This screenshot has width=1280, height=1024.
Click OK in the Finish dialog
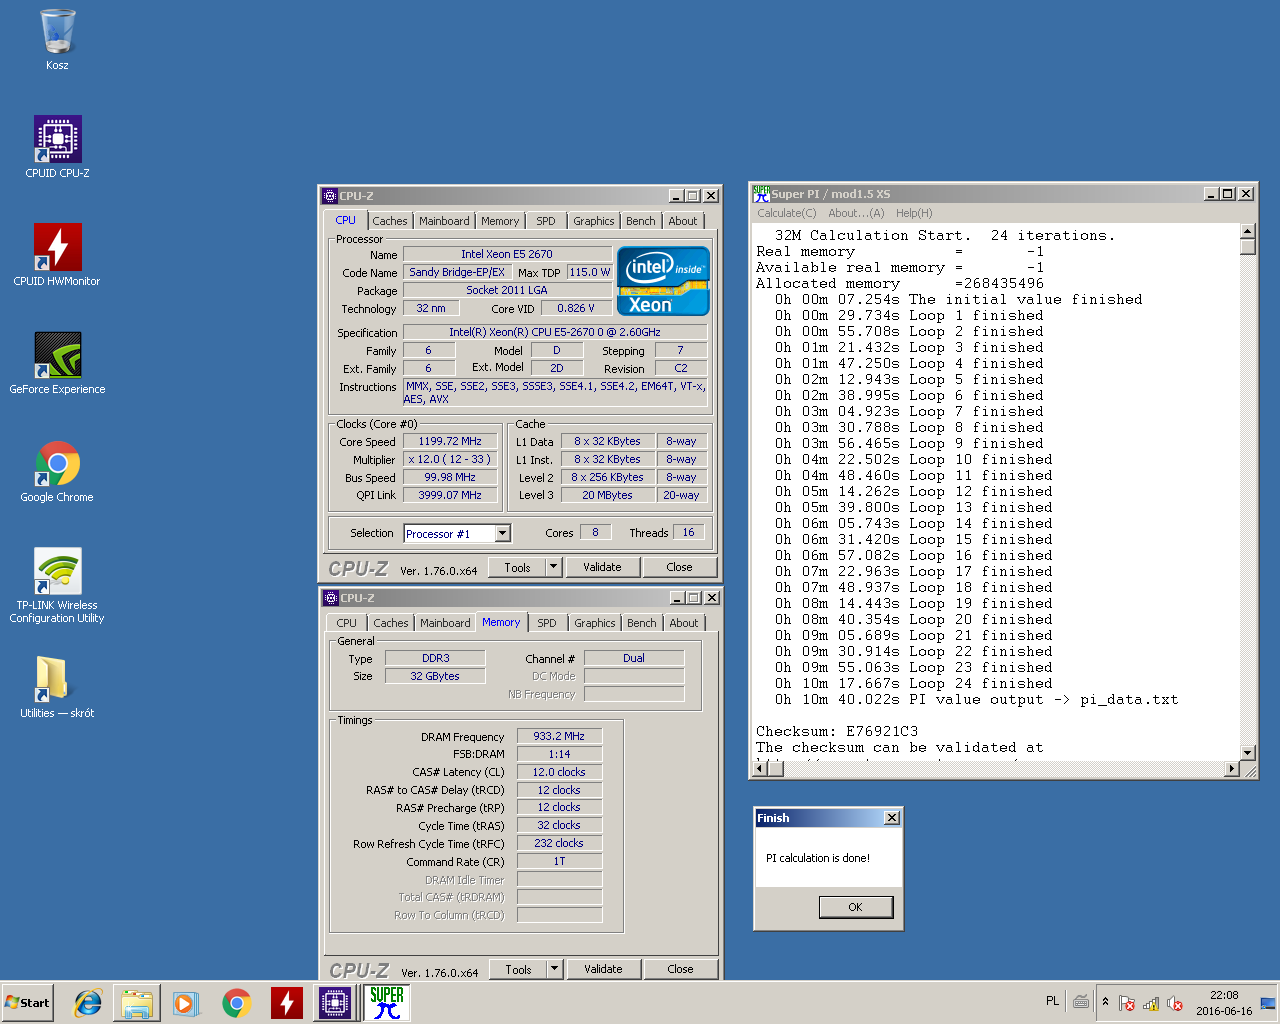[855, 907]
